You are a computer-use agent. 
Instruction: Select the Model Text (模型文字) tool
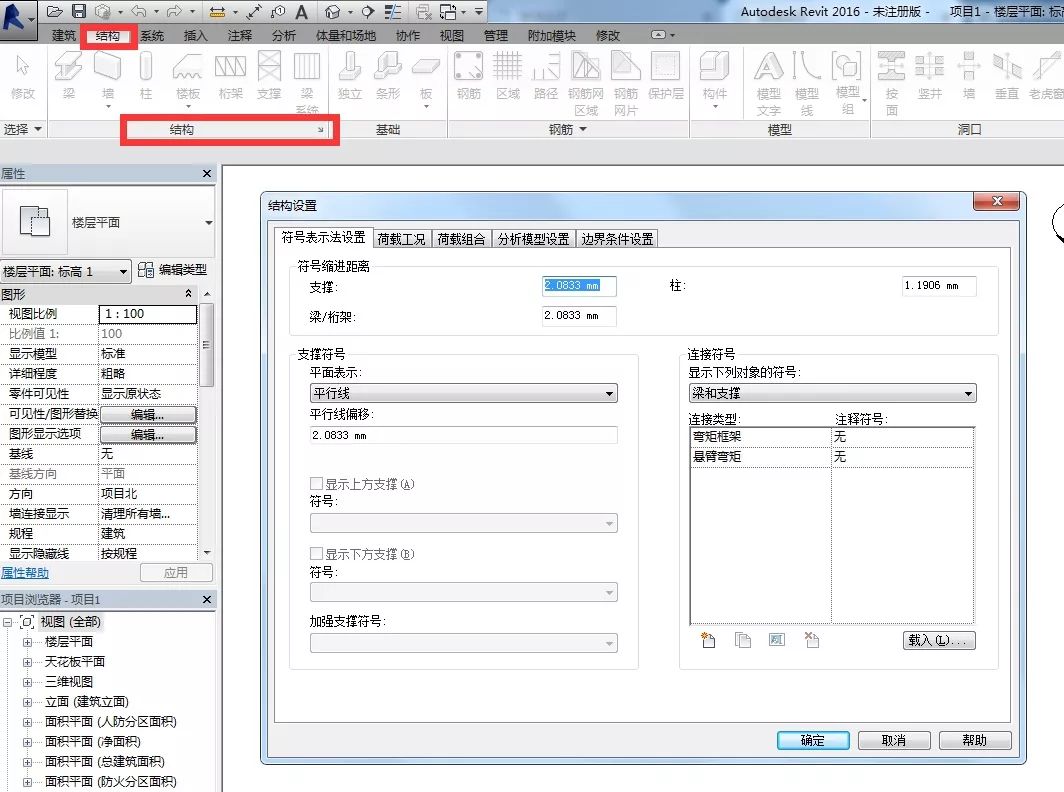tap(768, 83)
